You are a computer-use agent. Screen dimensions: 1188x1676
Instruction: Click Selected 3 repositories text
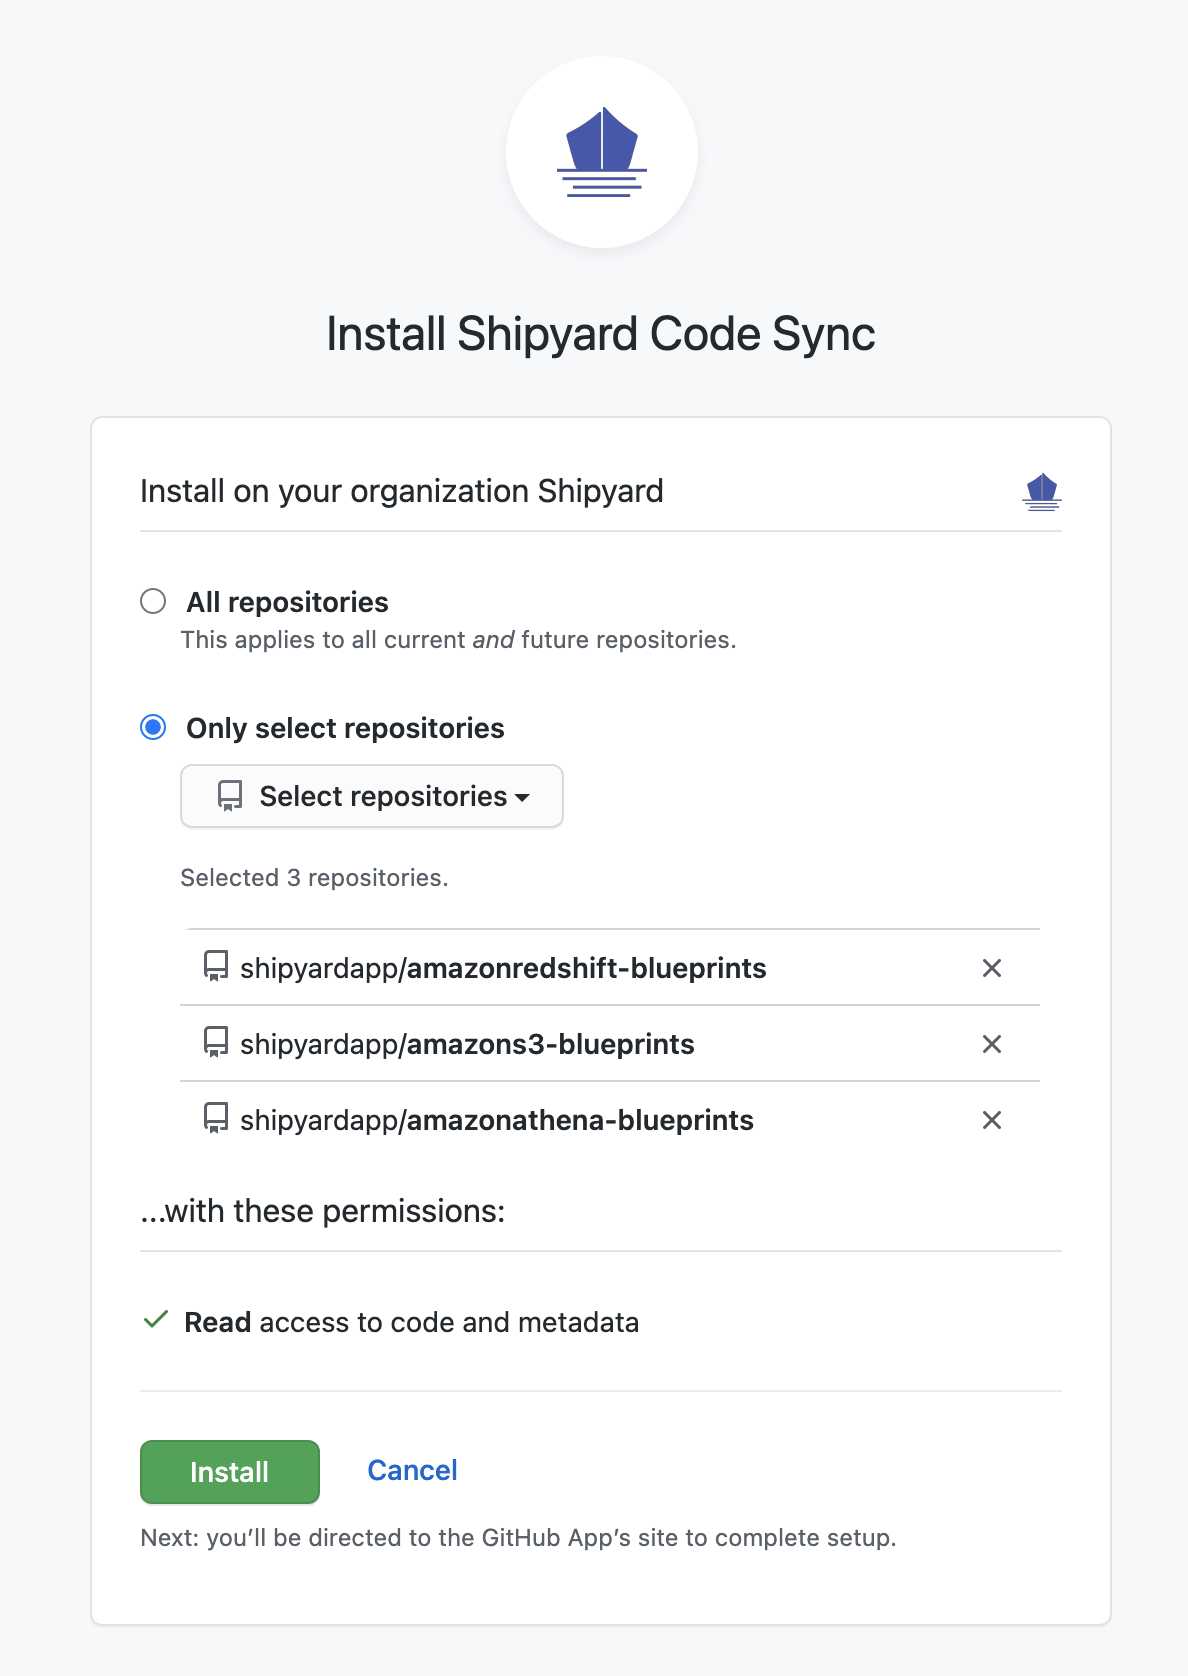314,877
